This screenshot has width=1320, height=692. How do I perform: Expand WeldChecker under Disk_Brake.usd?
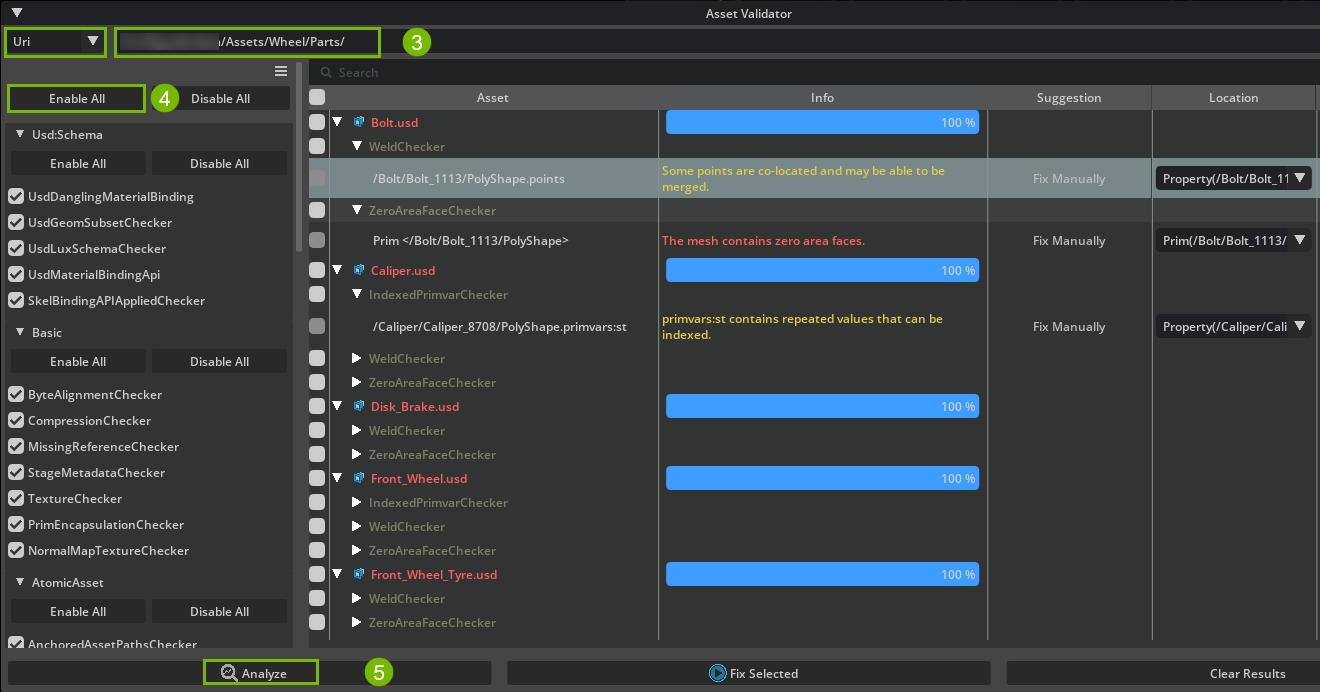tap(357, 430)
